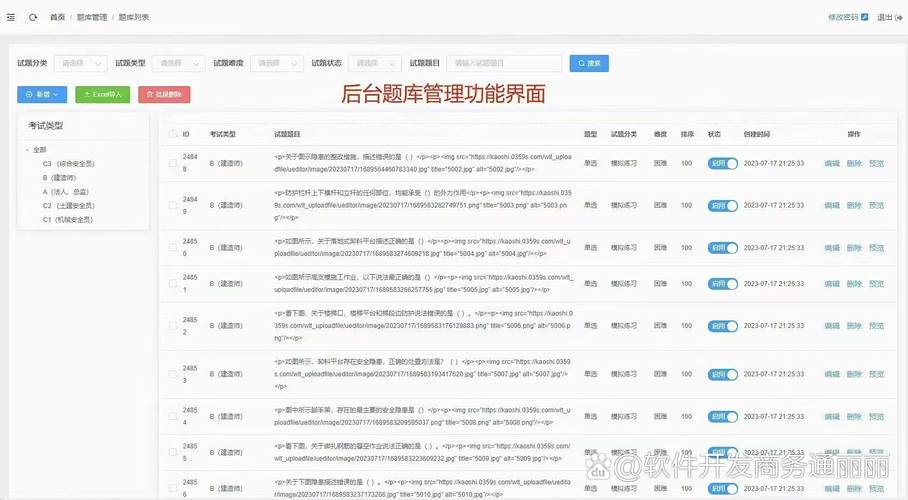This screenshot has height=500, width=908.
Task: Focus the 试题题目 search input
Action: point(504,63)
